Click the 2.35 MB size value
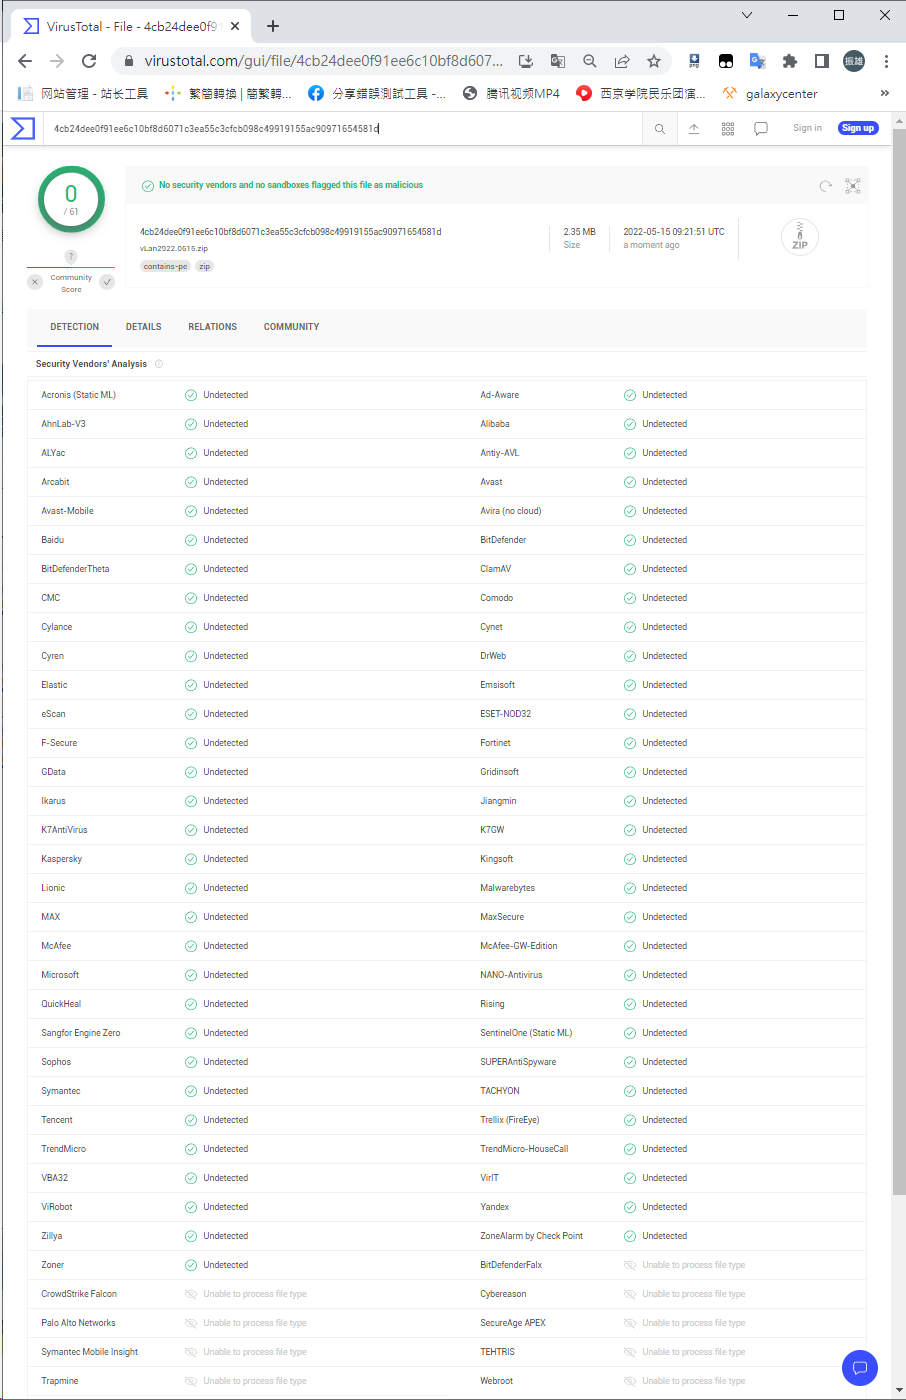This screenshot has width=906, height=1400. point(580,232)
